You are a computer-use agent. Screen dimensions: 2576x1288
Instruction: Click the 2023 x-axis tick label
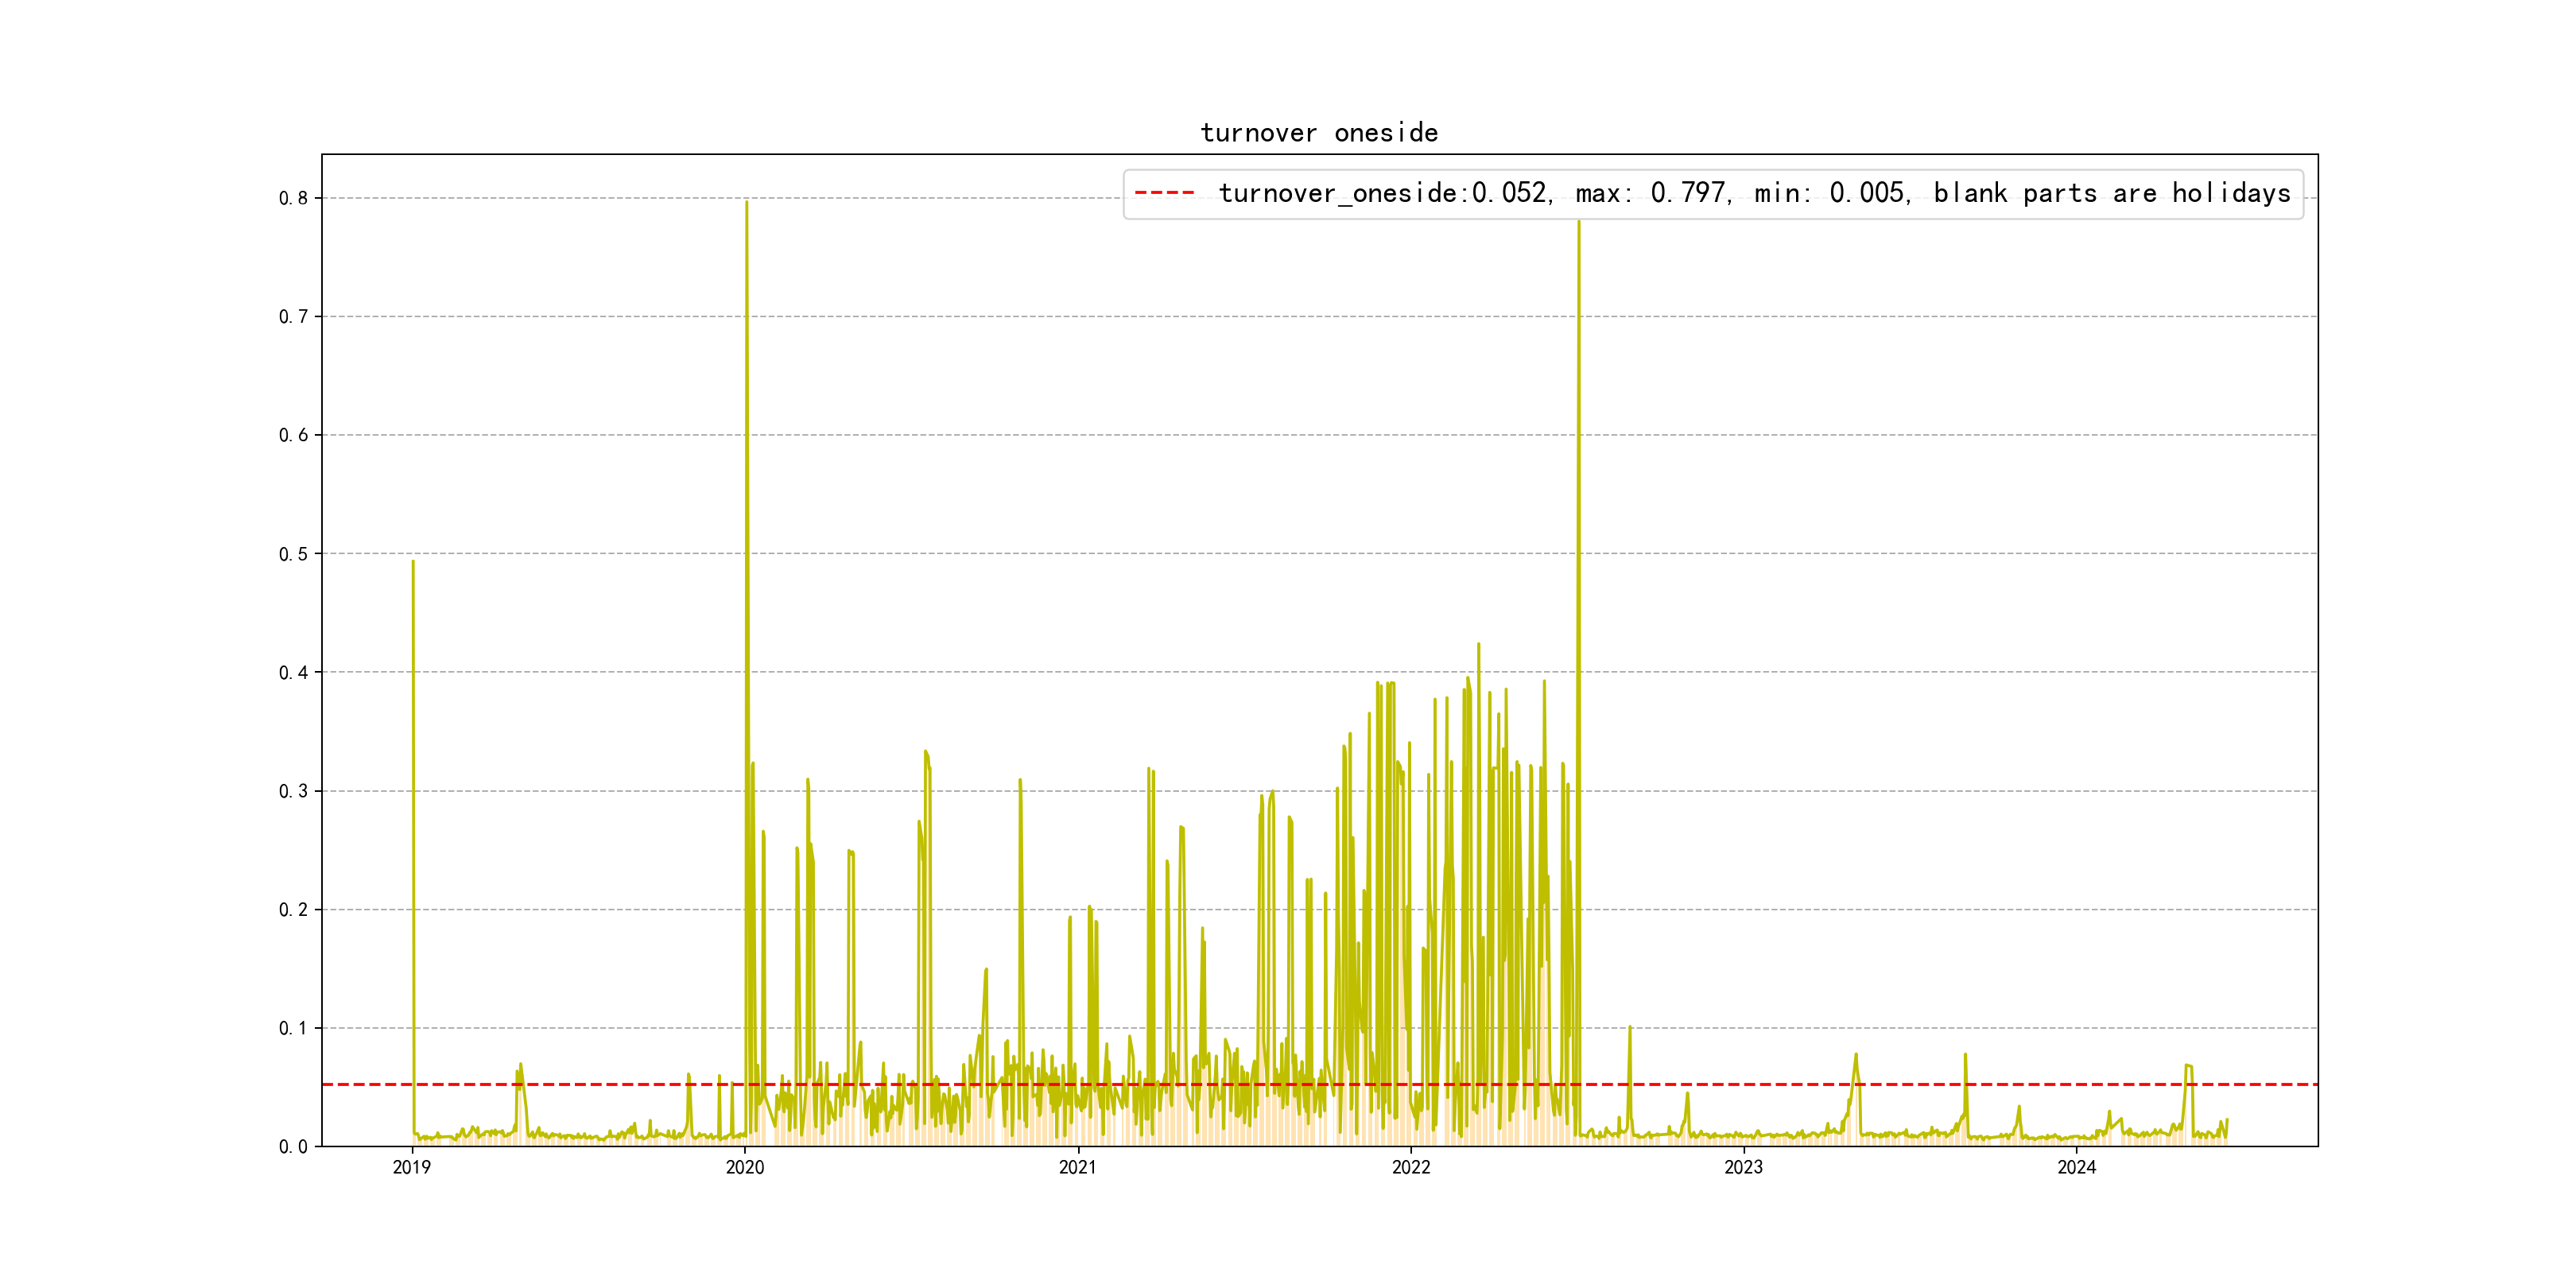coord(1743,1167)
